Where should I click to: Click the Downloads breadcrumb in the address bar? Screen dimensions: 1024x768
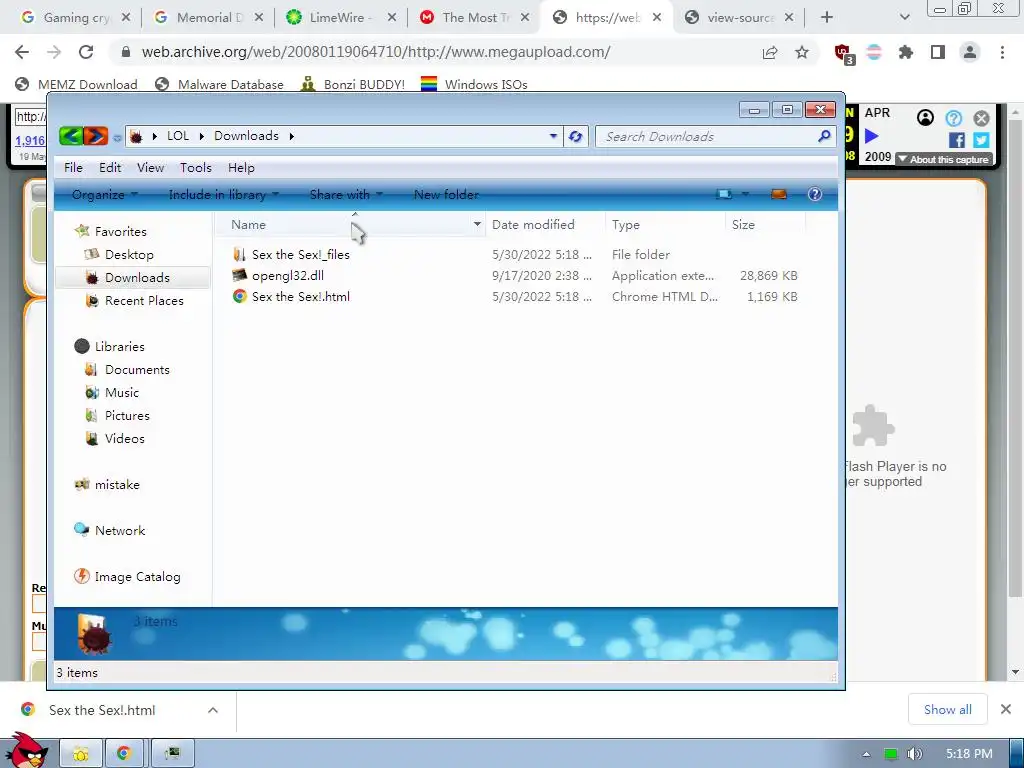[x=246, y=136]
